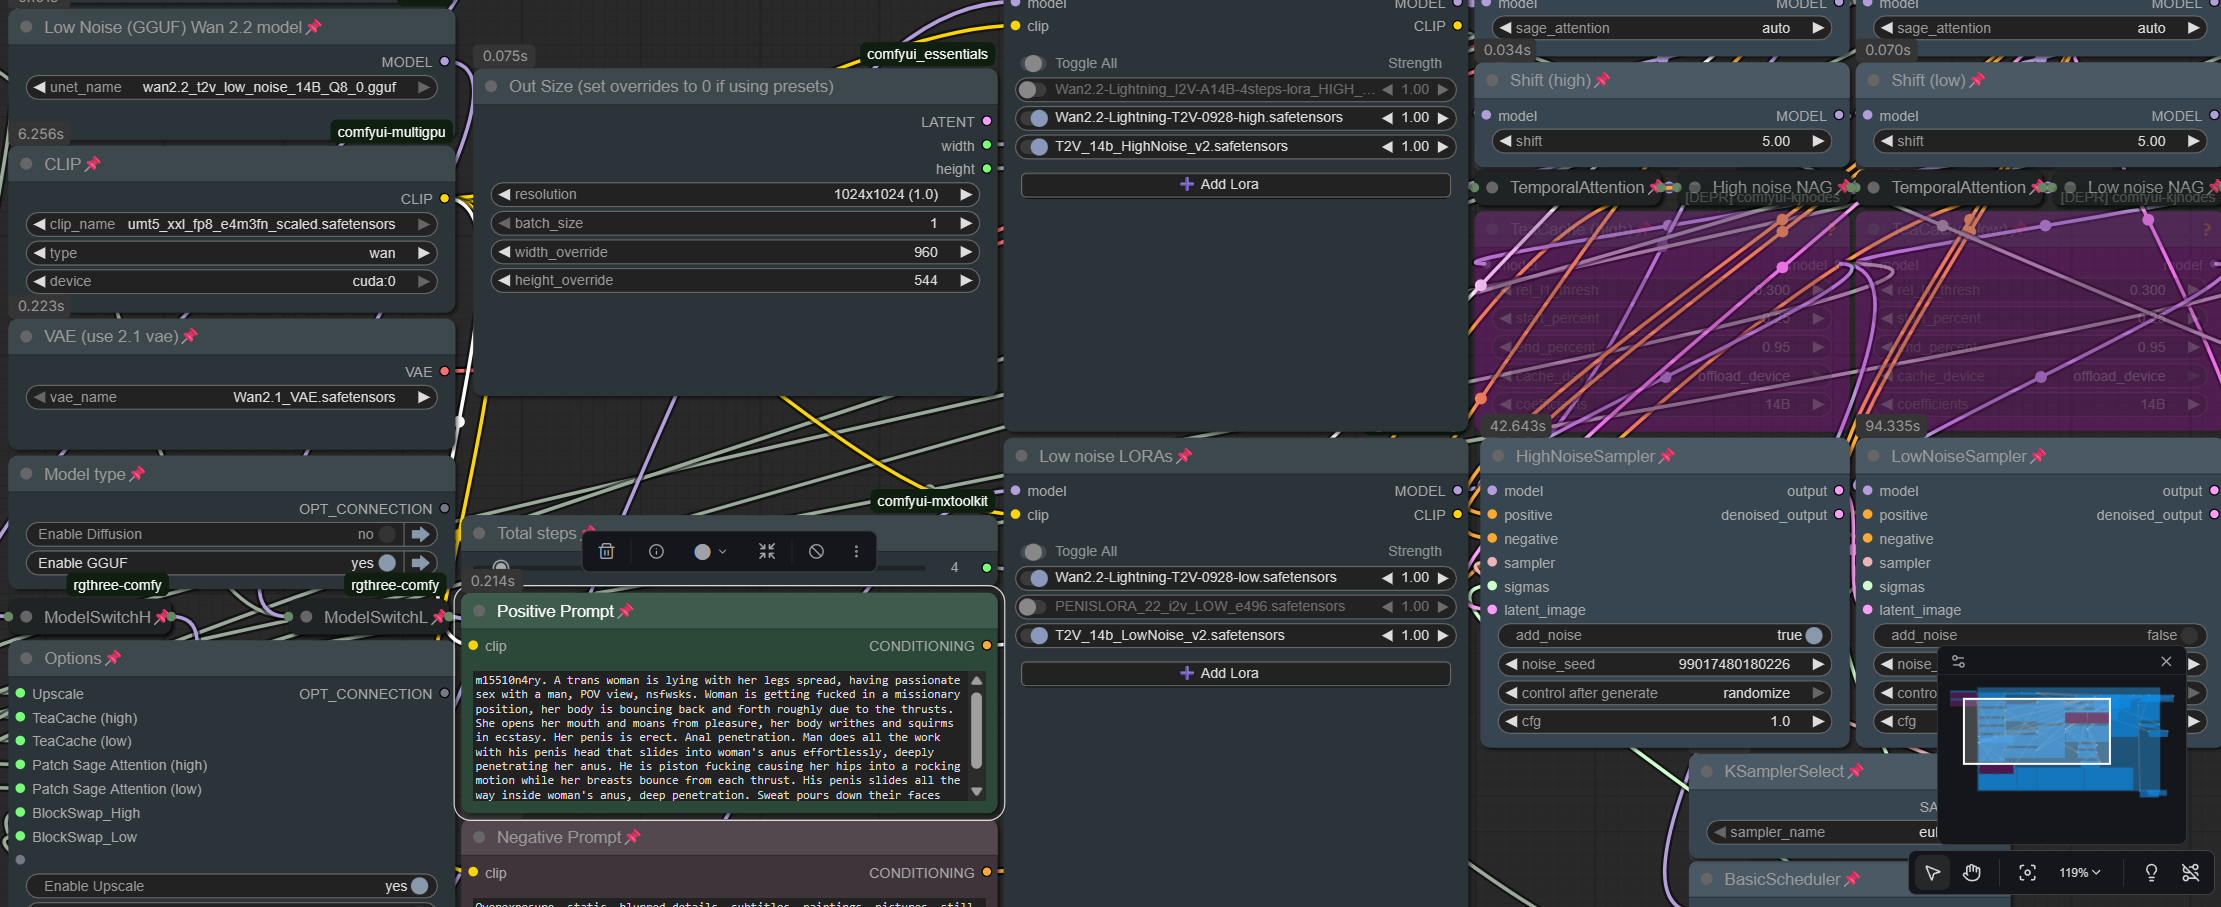Screen dimensions: 2221x907
Task: Toggle the Enable Upscale switch
Action: point(419,886)
